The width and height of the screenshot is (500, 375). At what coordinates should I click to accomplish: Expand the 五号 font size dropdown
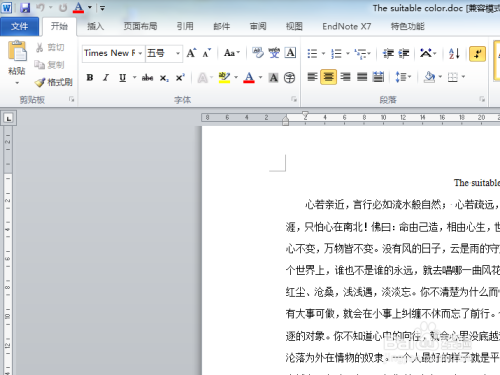pyautogui.click(x=178, y=53)
